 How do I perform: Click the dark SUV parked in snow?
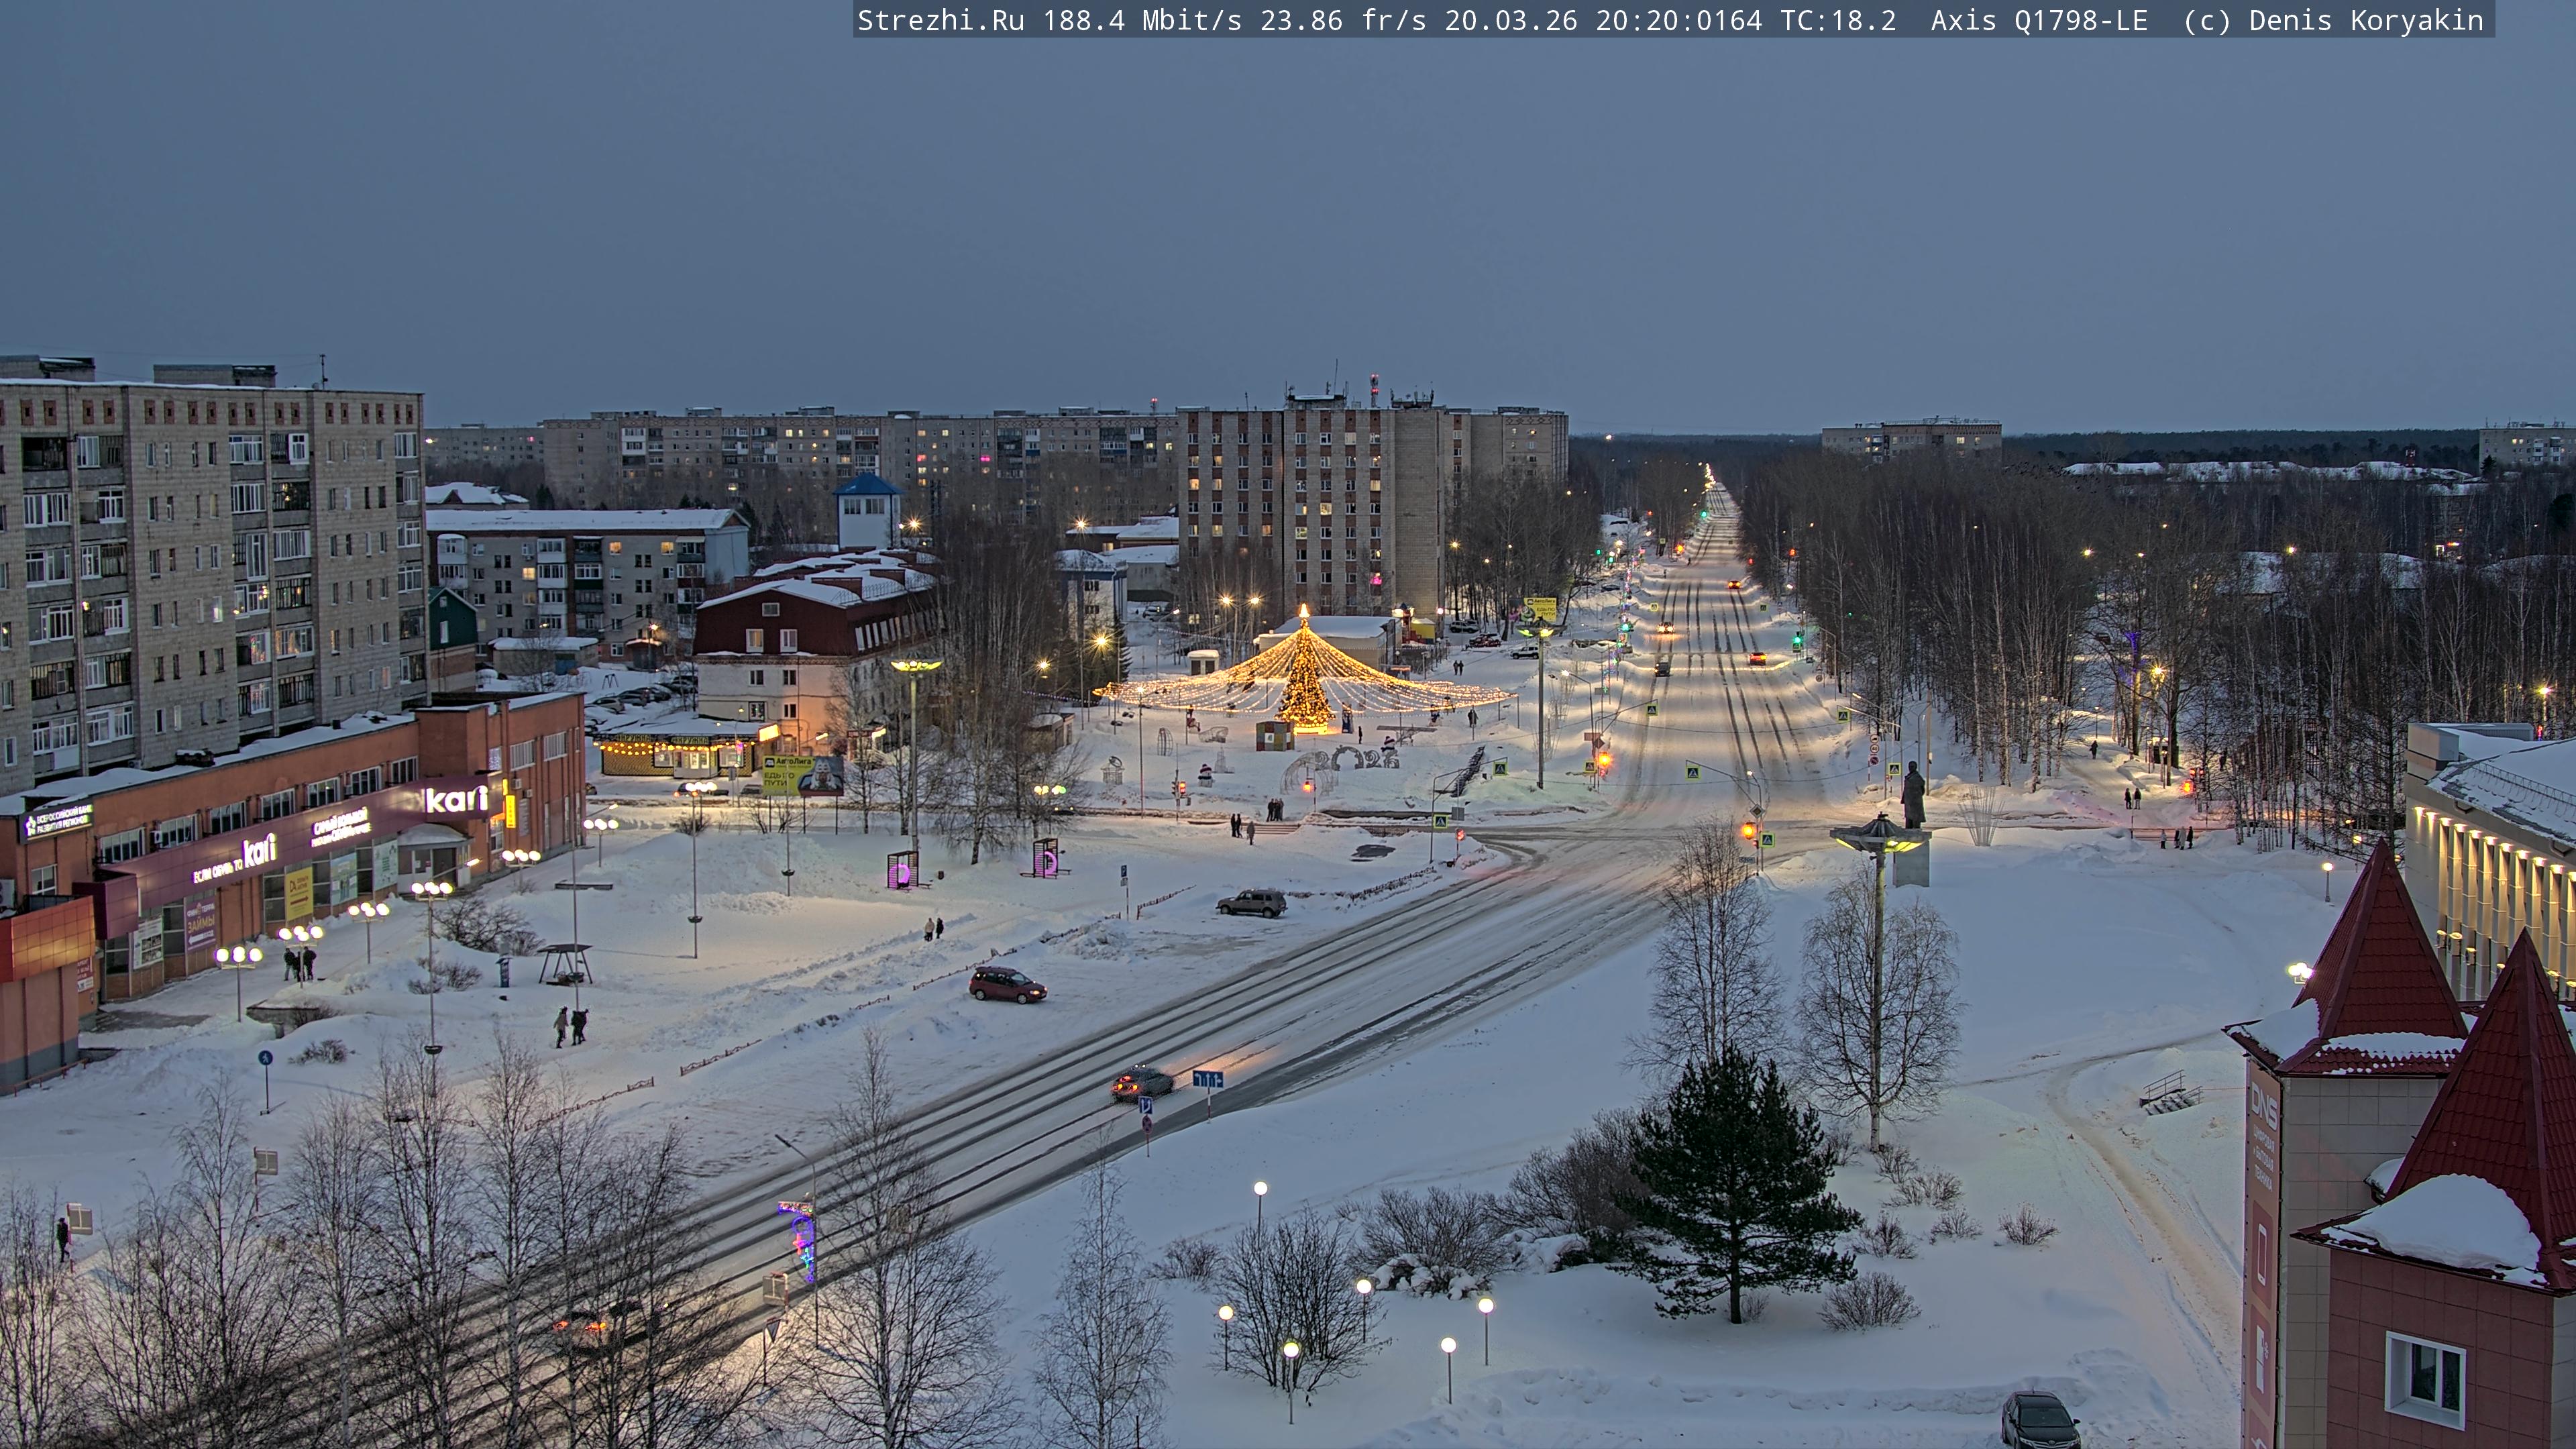(1251, 903)
